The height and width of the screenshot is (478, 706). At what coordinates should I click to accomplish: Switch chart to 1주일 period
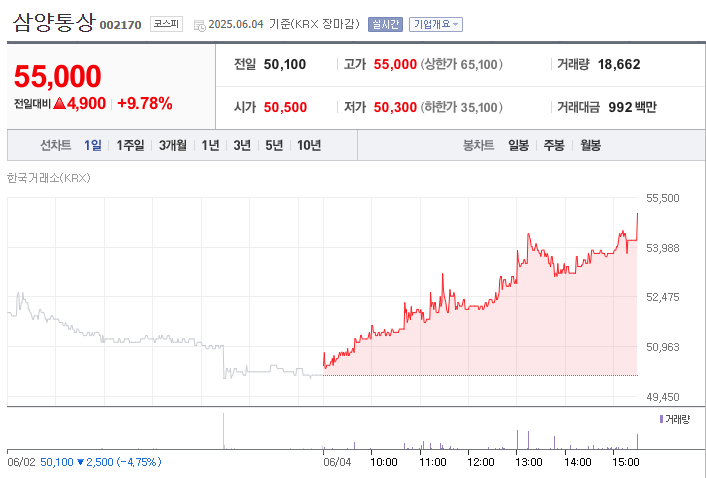tap(131, 146)
